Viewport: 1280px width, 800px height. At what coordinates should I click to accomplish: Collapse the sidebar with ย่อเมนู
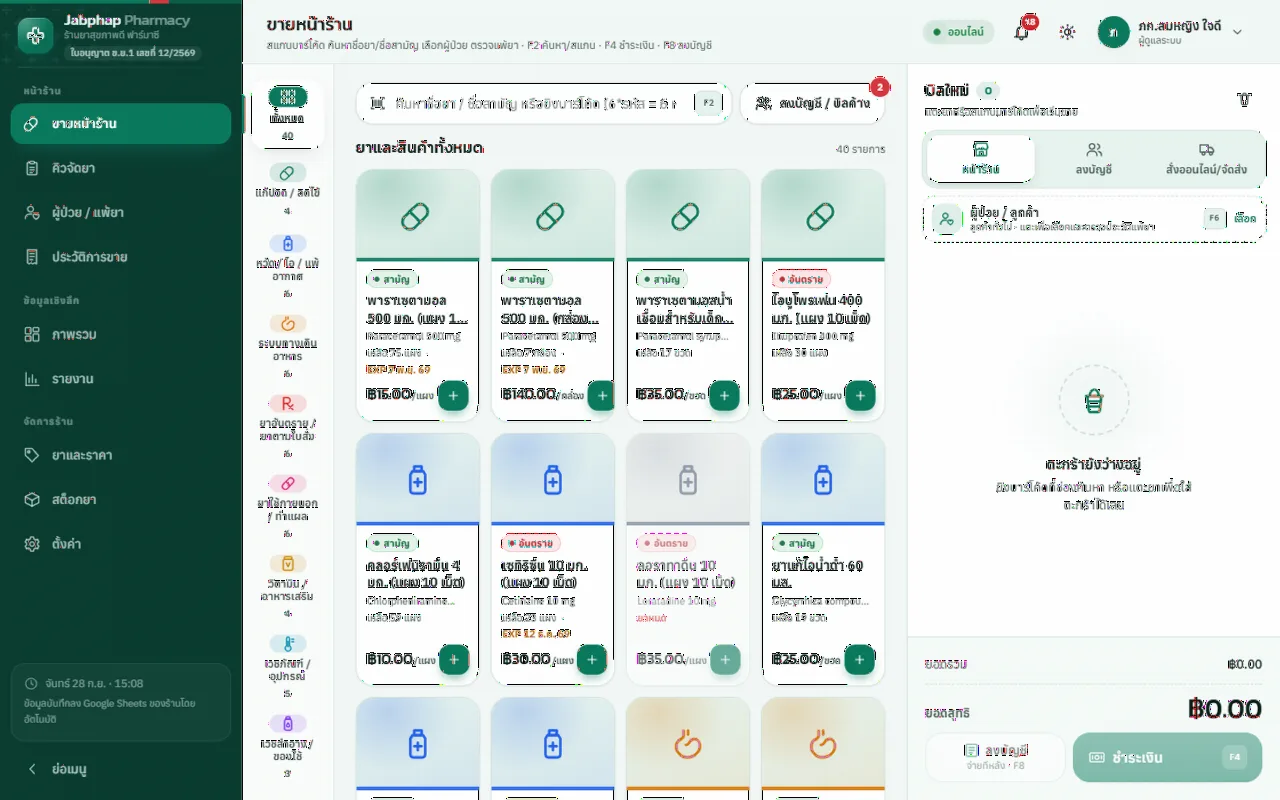121,769
